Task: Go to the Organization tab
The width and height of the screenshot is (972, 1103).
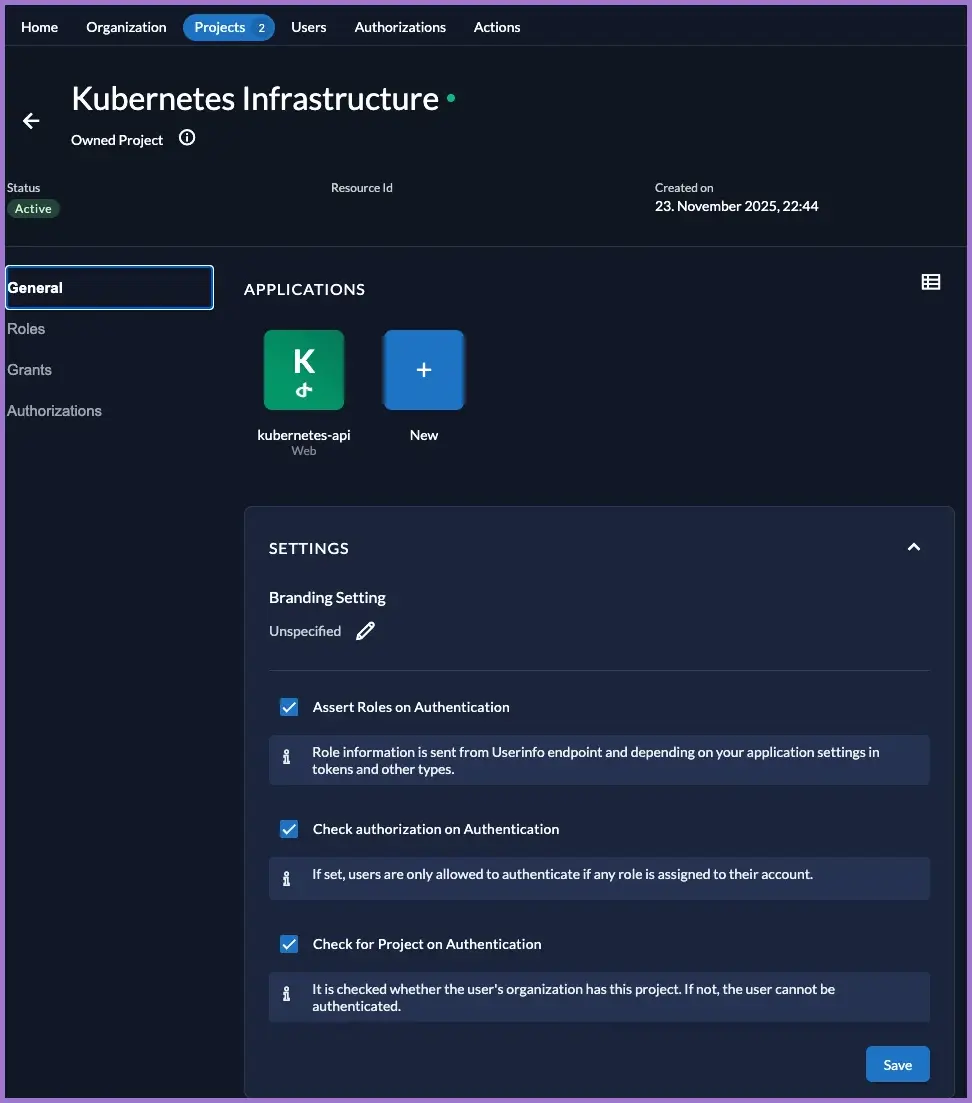Action: pyautogui.click(x=126, y=27)
